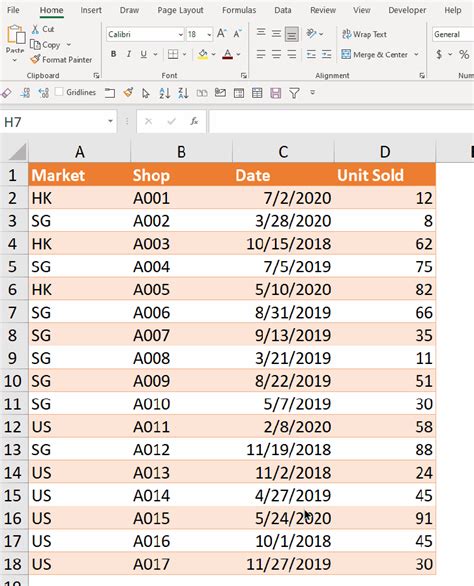The image size is (474, 586).
Task: Click the Select All corner triangle
Action: coord(17,151)
